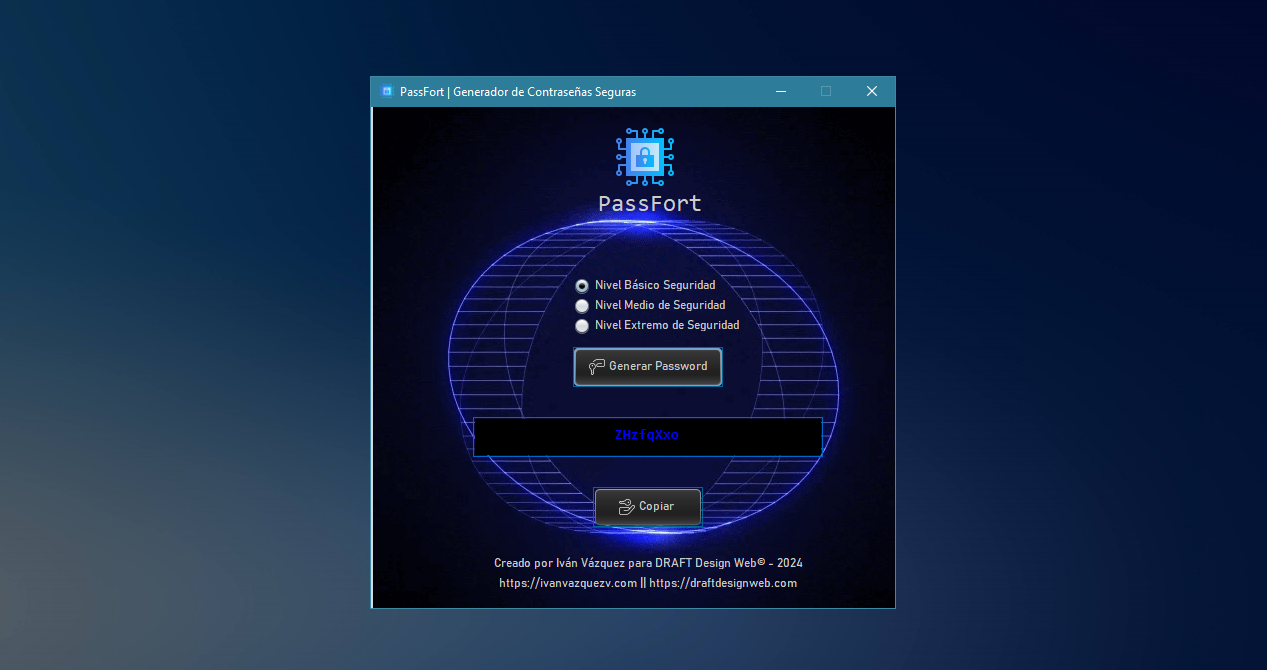1267x670 pixels.
Task: Close the PassFort window
Action: (871, 92)
